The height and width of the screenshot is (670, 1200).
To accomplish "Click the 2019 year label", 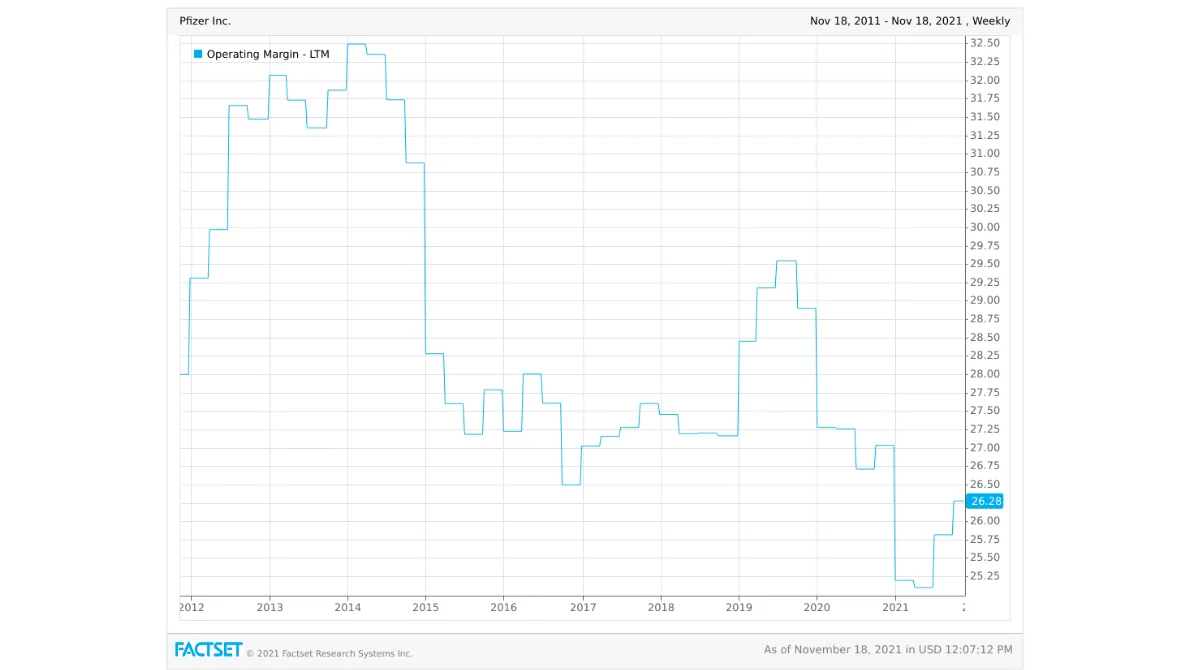I will [739, 607].
